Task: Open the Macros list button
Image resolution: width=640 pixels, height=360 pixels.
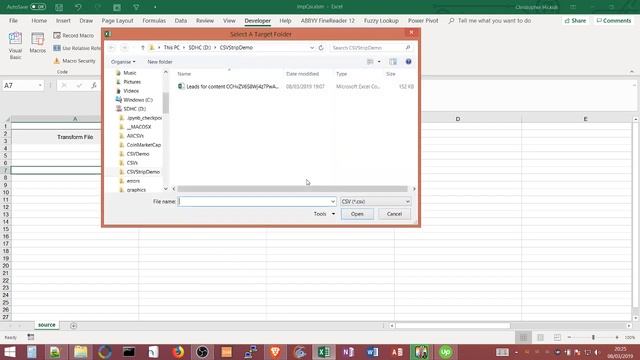Action: point(38,43)
